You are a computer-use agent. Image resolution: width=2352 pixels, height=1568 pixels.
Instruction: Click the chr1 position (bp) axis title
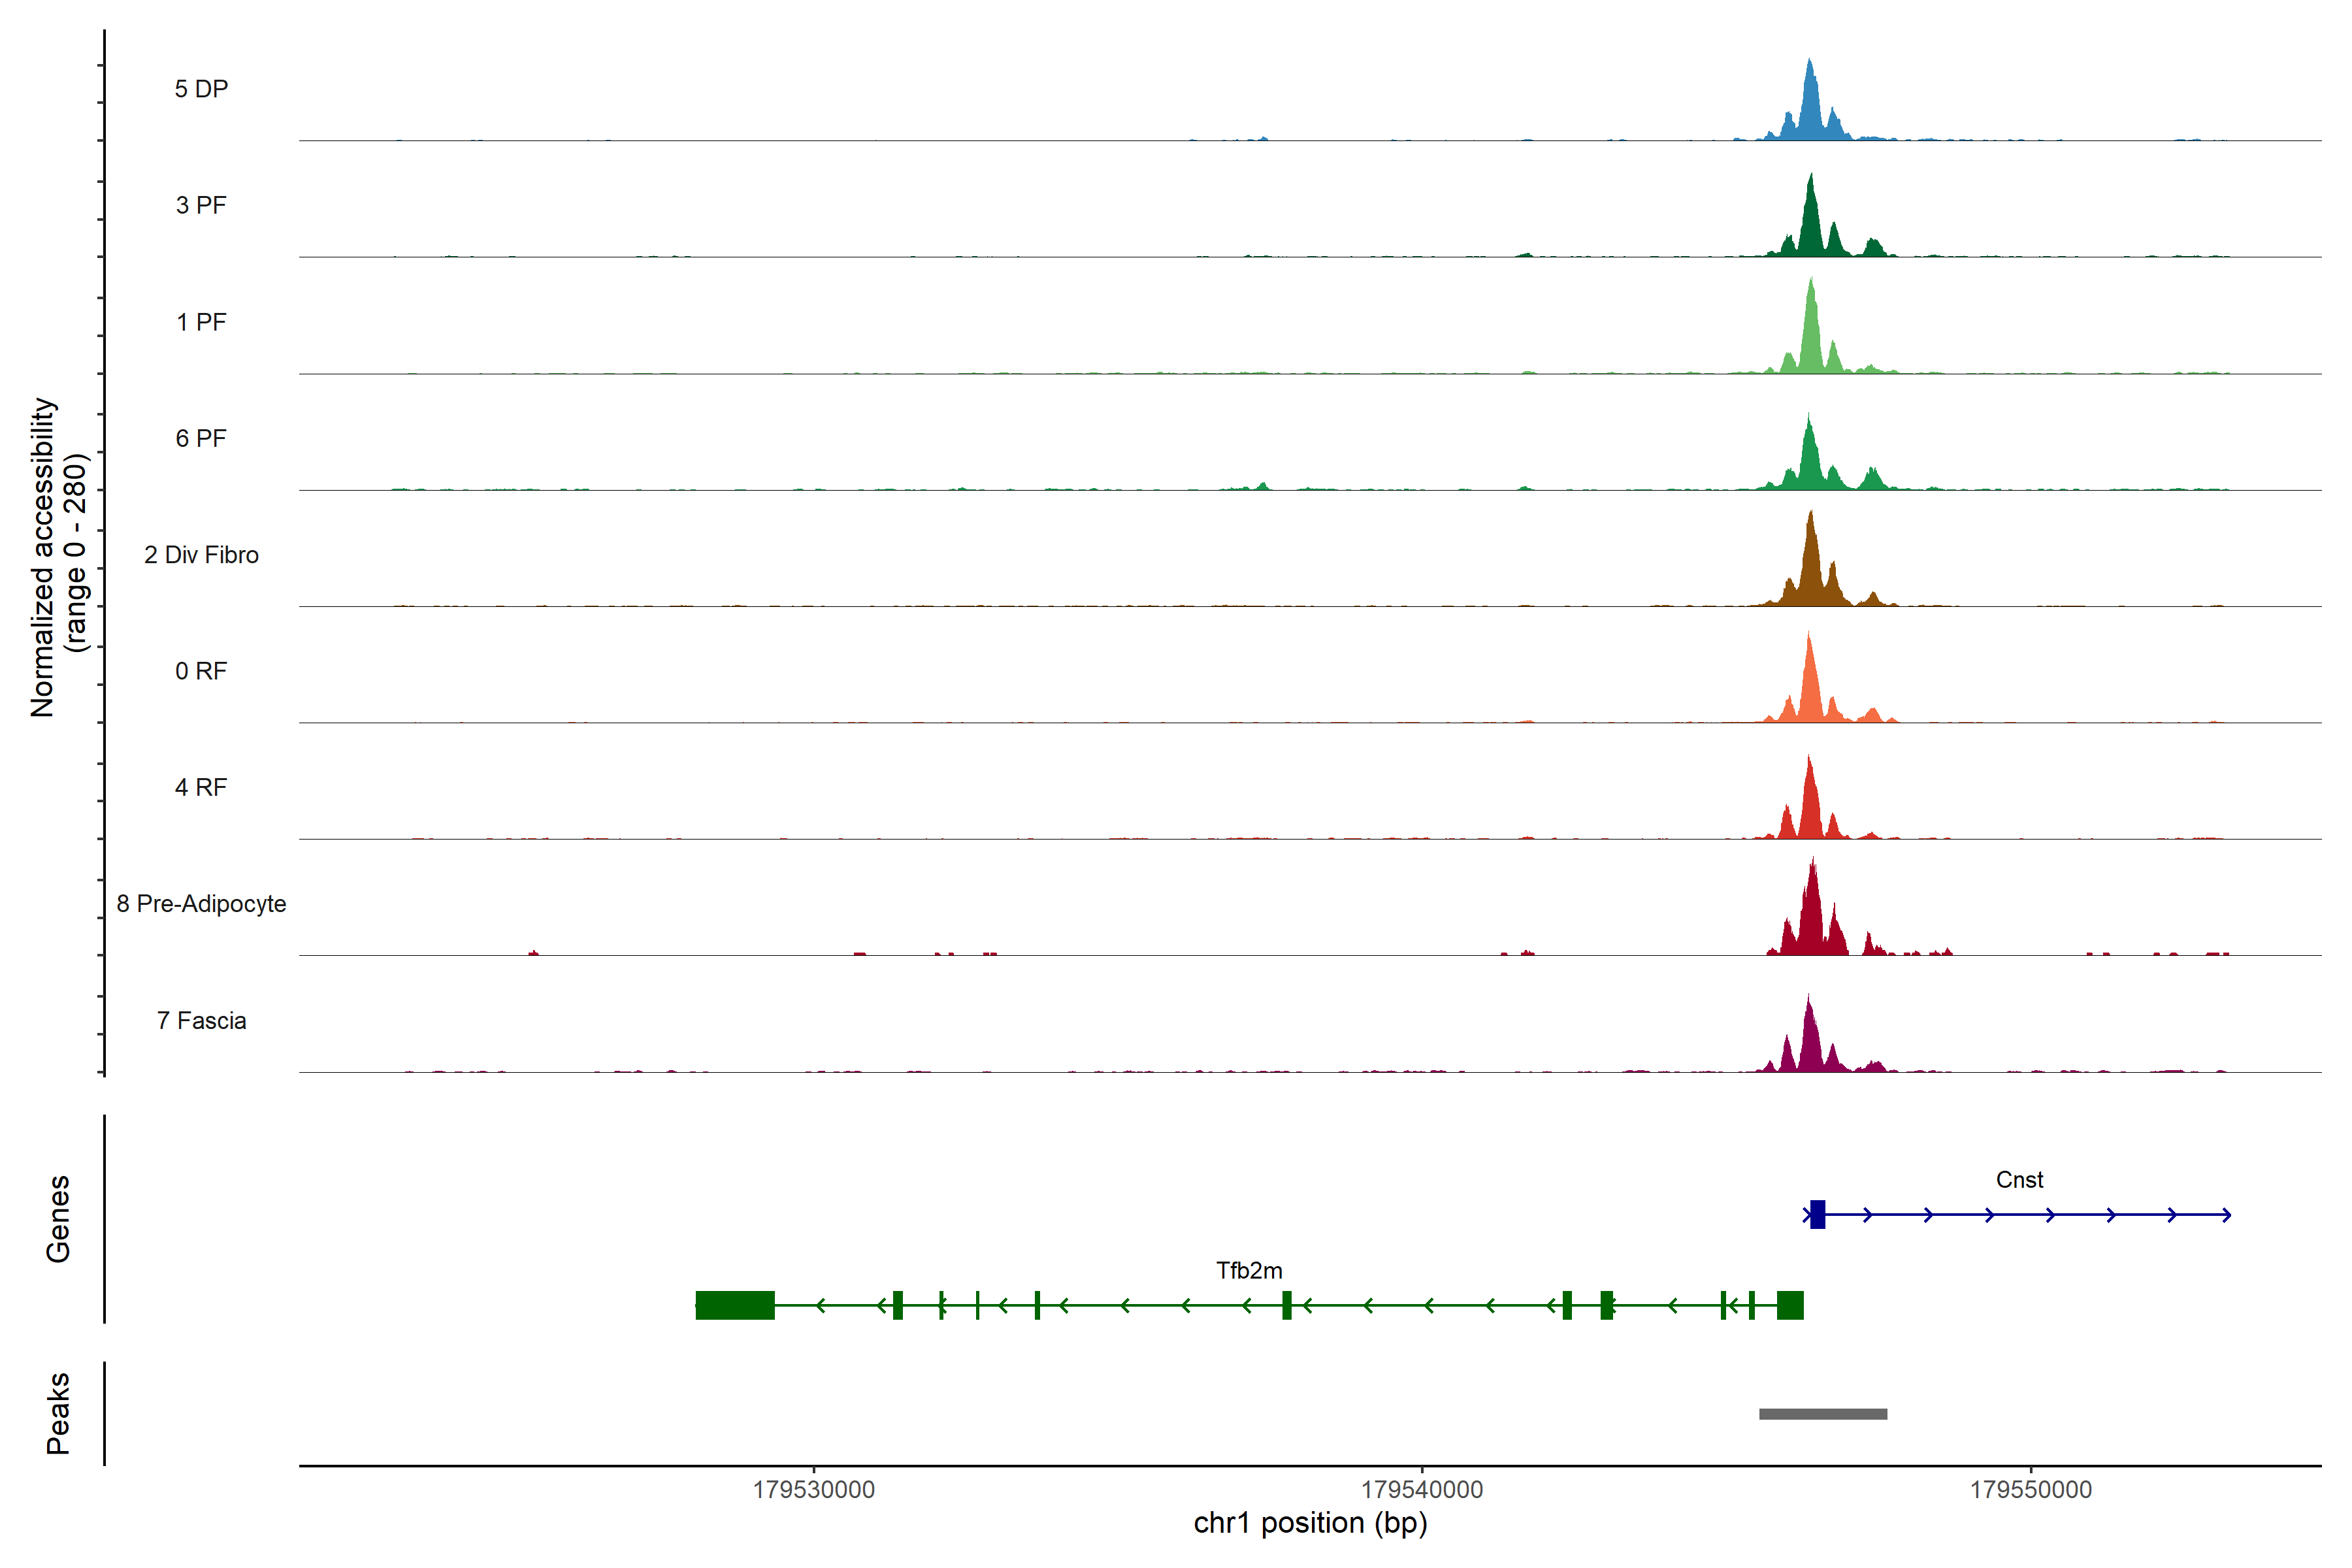tap(1310, 1523)
